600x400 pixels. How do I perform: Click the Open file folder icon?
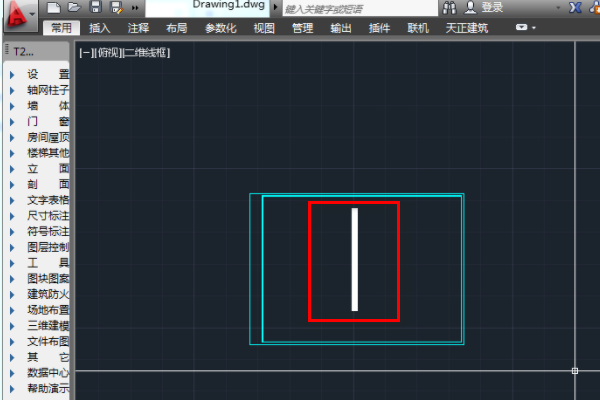tap(74, 7)
